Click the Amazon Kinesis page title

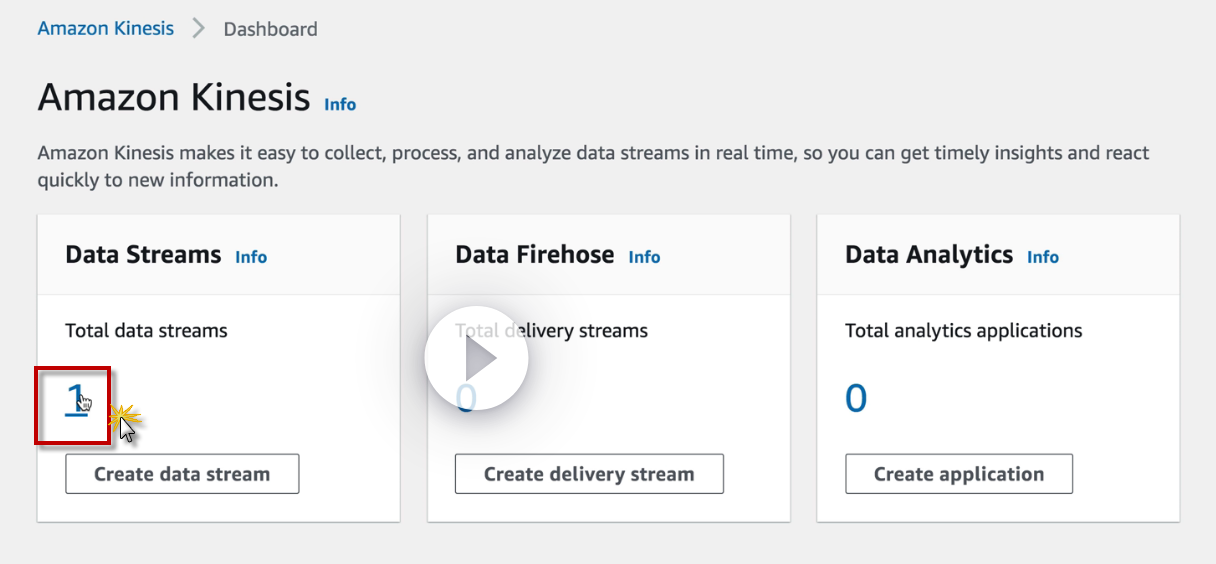pyautogui.click(x=174, y=98)
